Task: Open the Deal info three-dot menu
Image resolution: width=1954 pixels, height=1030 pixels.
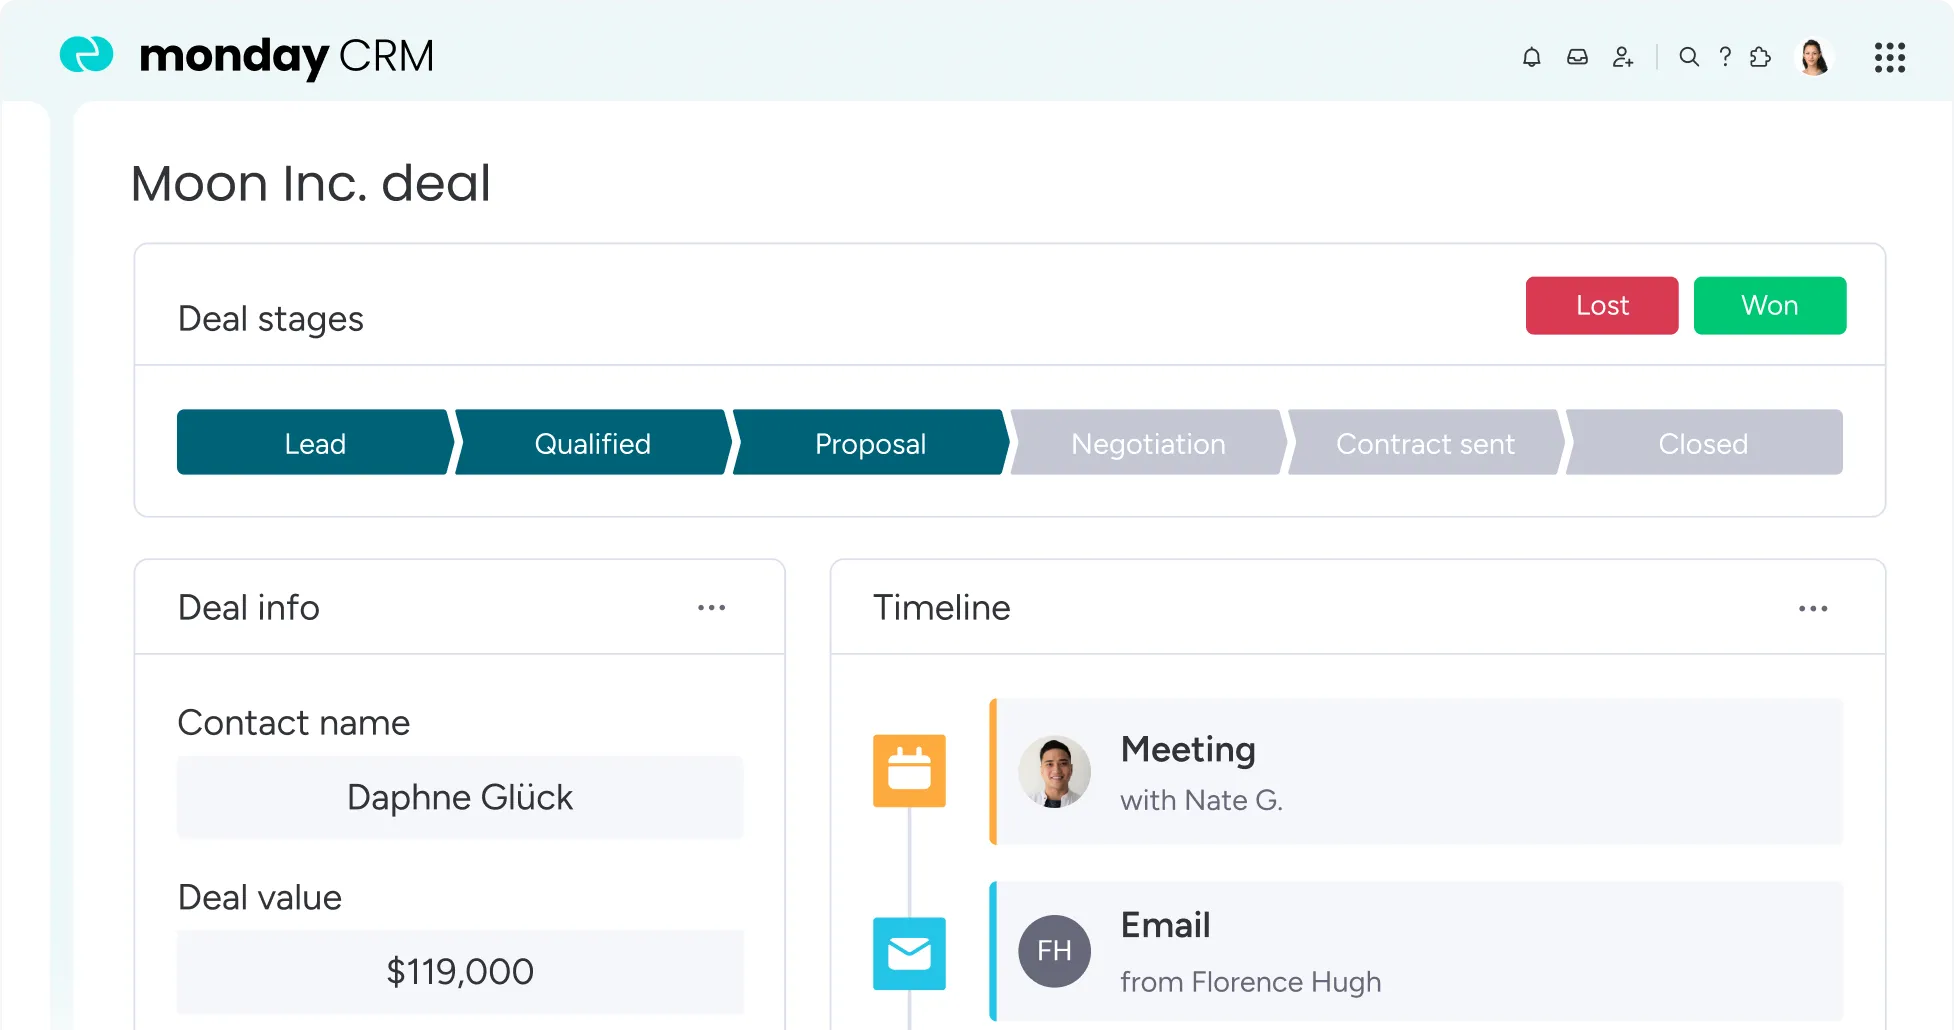Action: point(711,608)
